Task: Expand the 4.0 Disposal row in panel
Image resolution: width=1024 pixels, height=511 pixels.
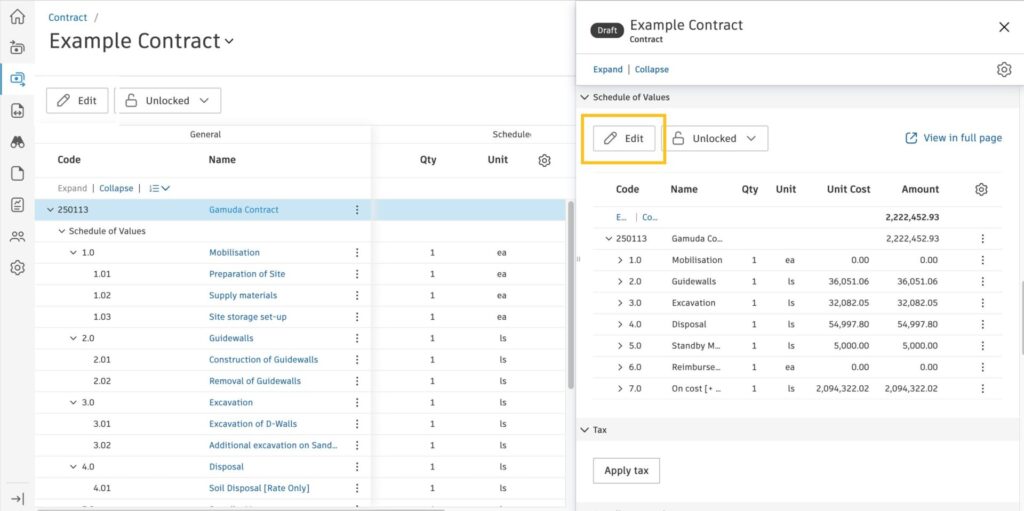Action: (x=620, y=325)
